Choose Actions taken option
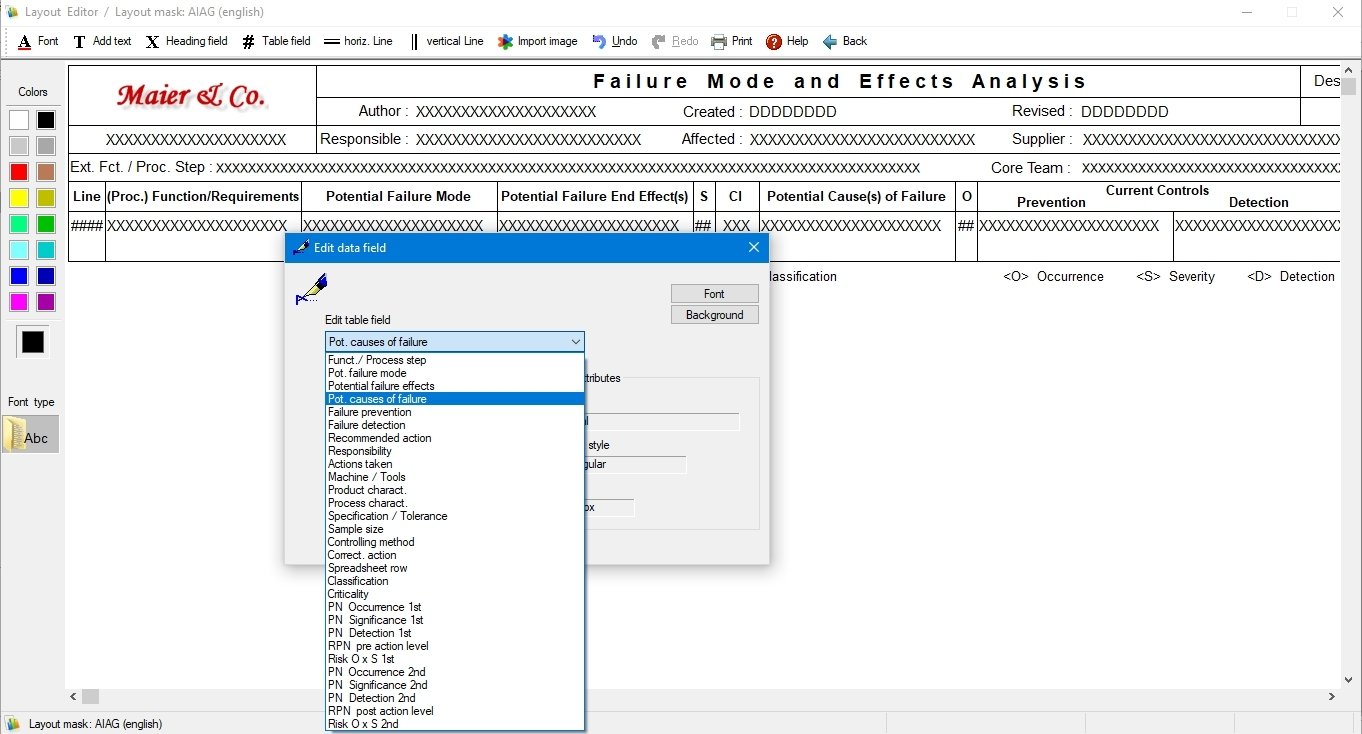 pos(455,464)
